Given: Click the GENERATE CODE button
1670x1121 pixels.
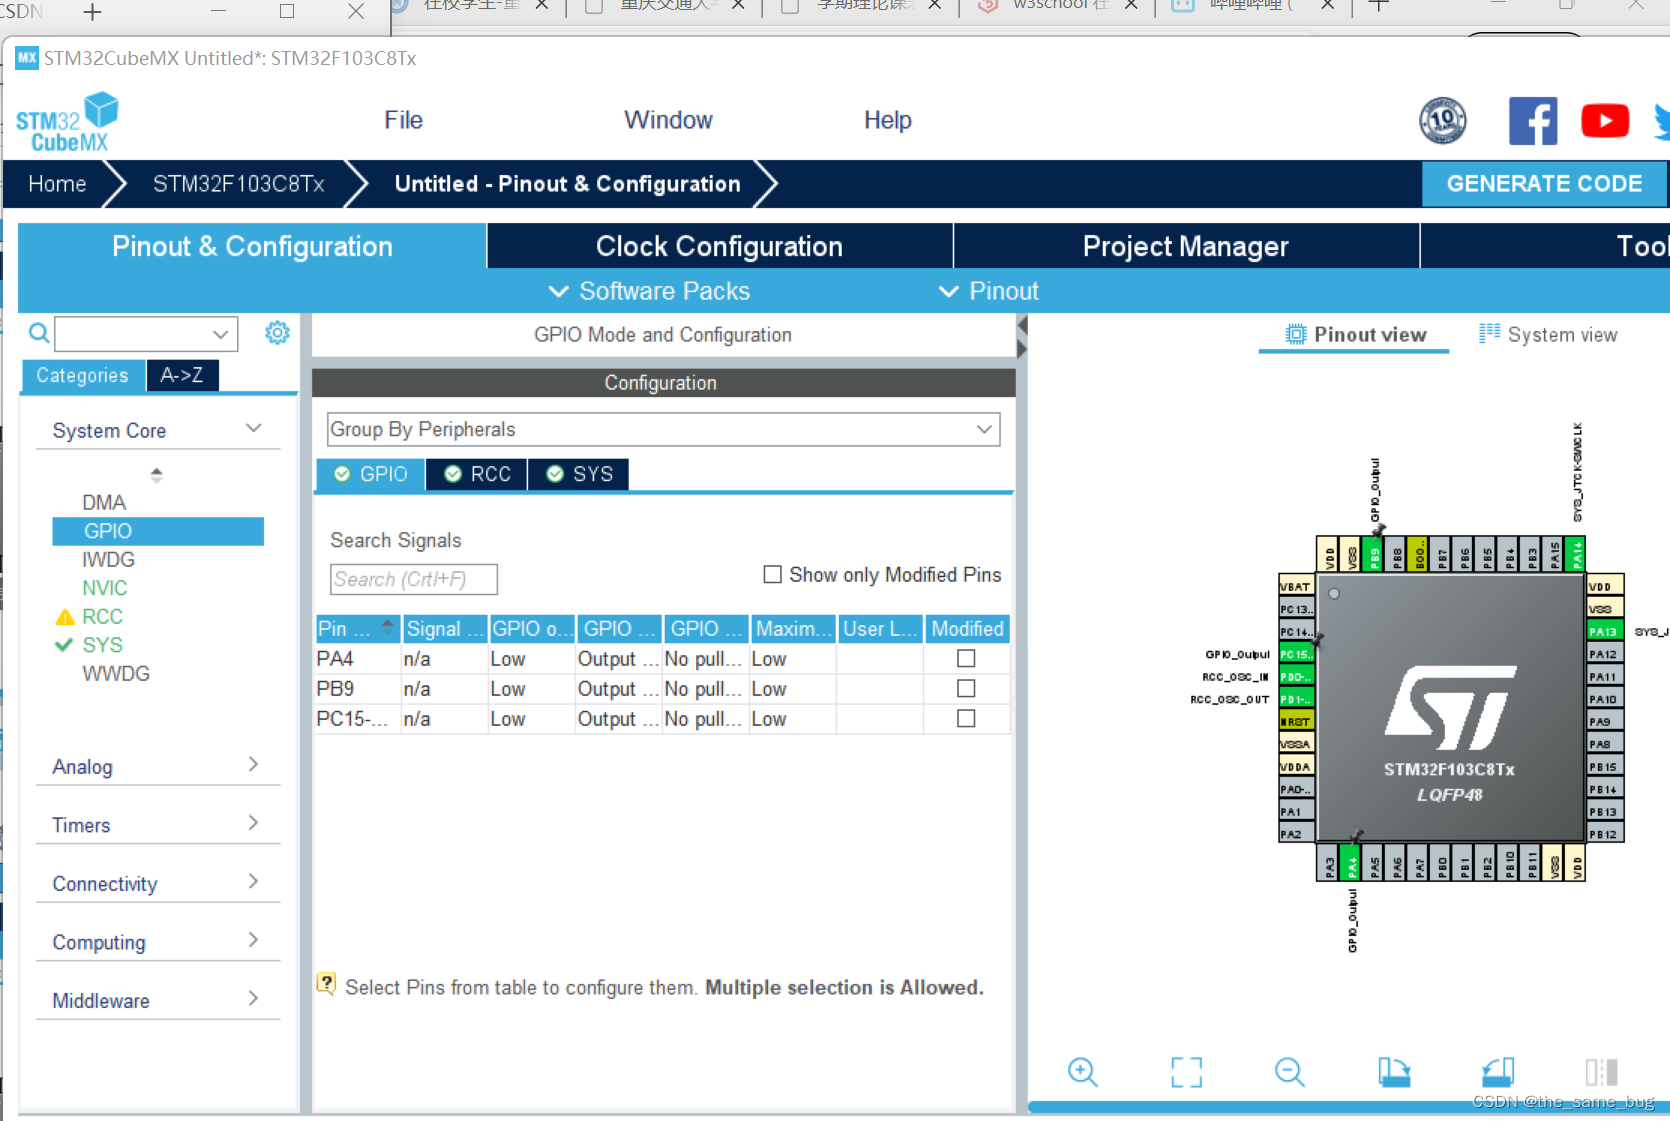Looking at the screenshot, I should pos(1544,184).
